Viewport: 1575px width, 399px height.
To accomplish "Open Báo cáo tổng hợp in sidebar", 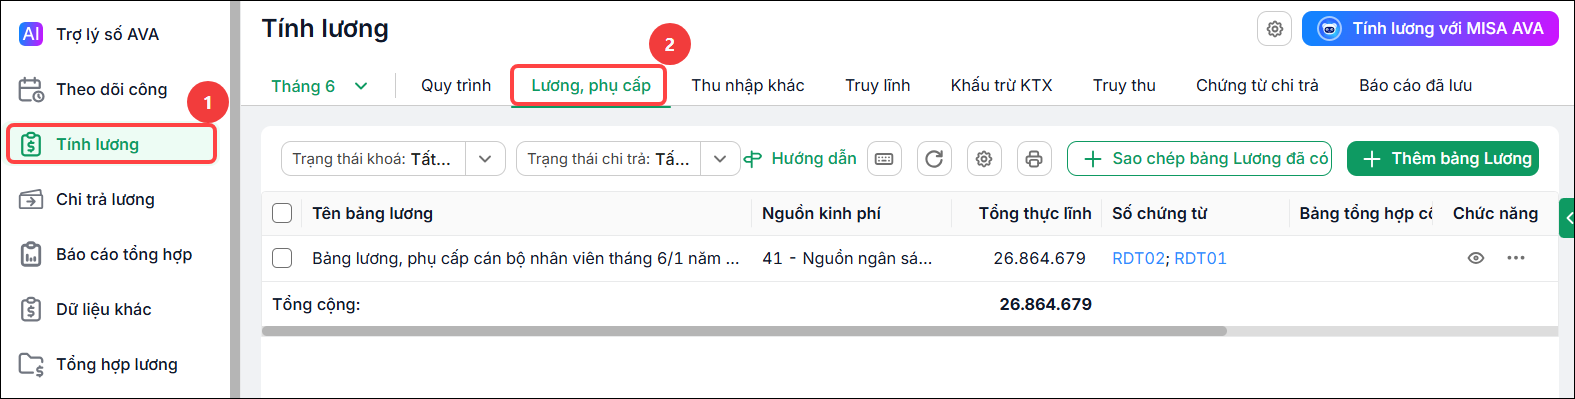I will [x=124, y=254].
